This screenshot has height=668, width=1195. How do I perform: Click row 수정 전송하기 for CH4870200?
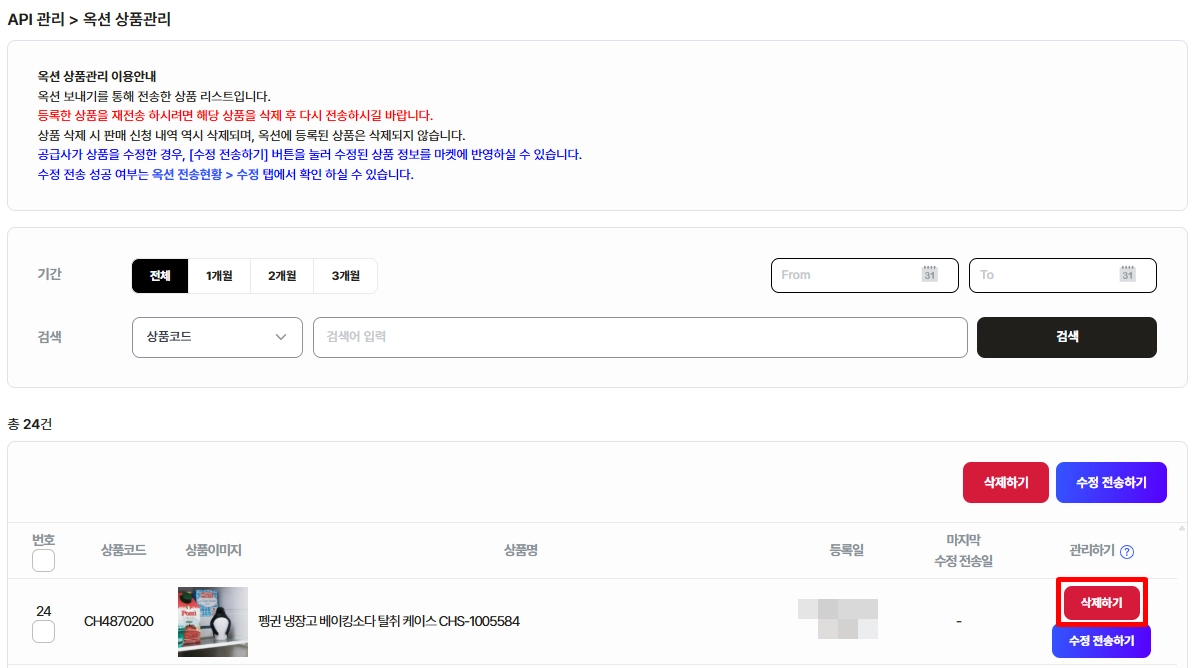click(x=1101, y=641)
